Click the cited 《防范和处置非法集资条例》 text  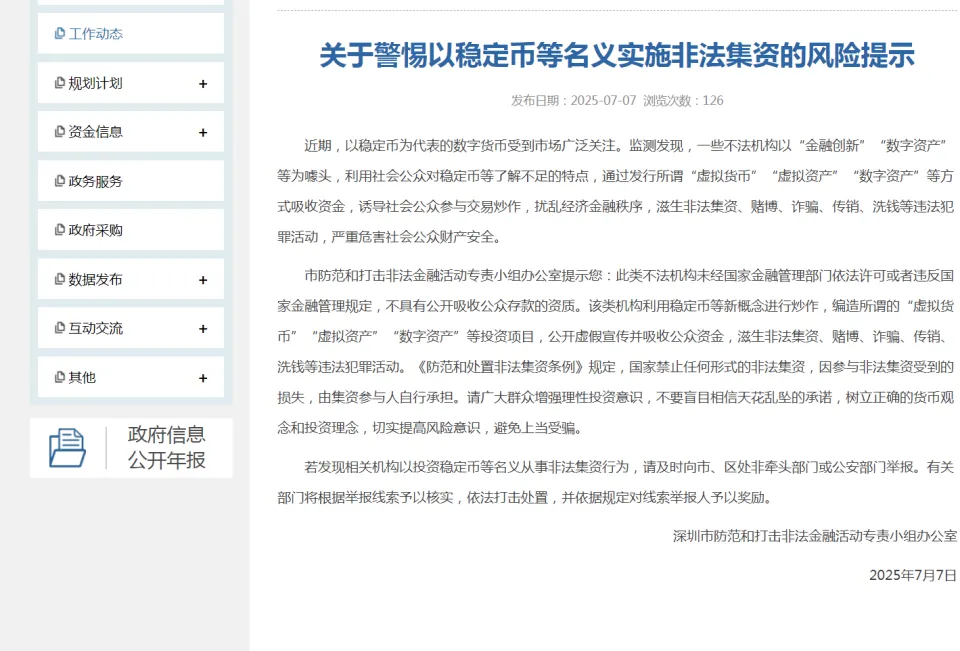click(x=500, y=367)
